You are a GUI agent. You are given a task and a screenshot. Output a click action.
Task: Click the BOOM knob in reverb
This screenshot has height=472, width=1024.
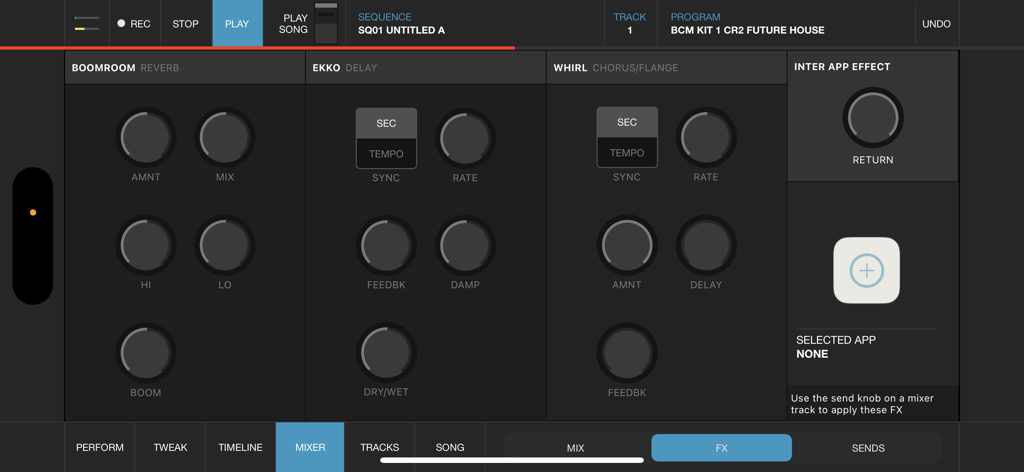(146, 353)
